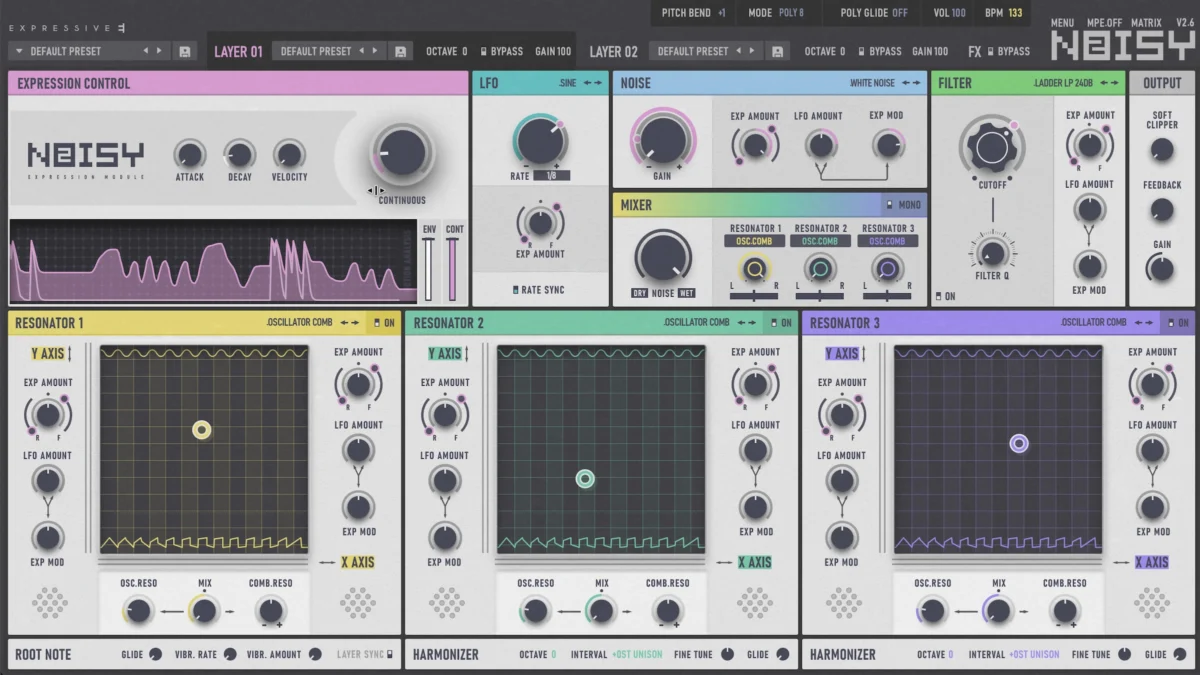Toggle Resonator 3 On switch
This screenshot has height=675, width=1200.
click(x=1178, y=323)
